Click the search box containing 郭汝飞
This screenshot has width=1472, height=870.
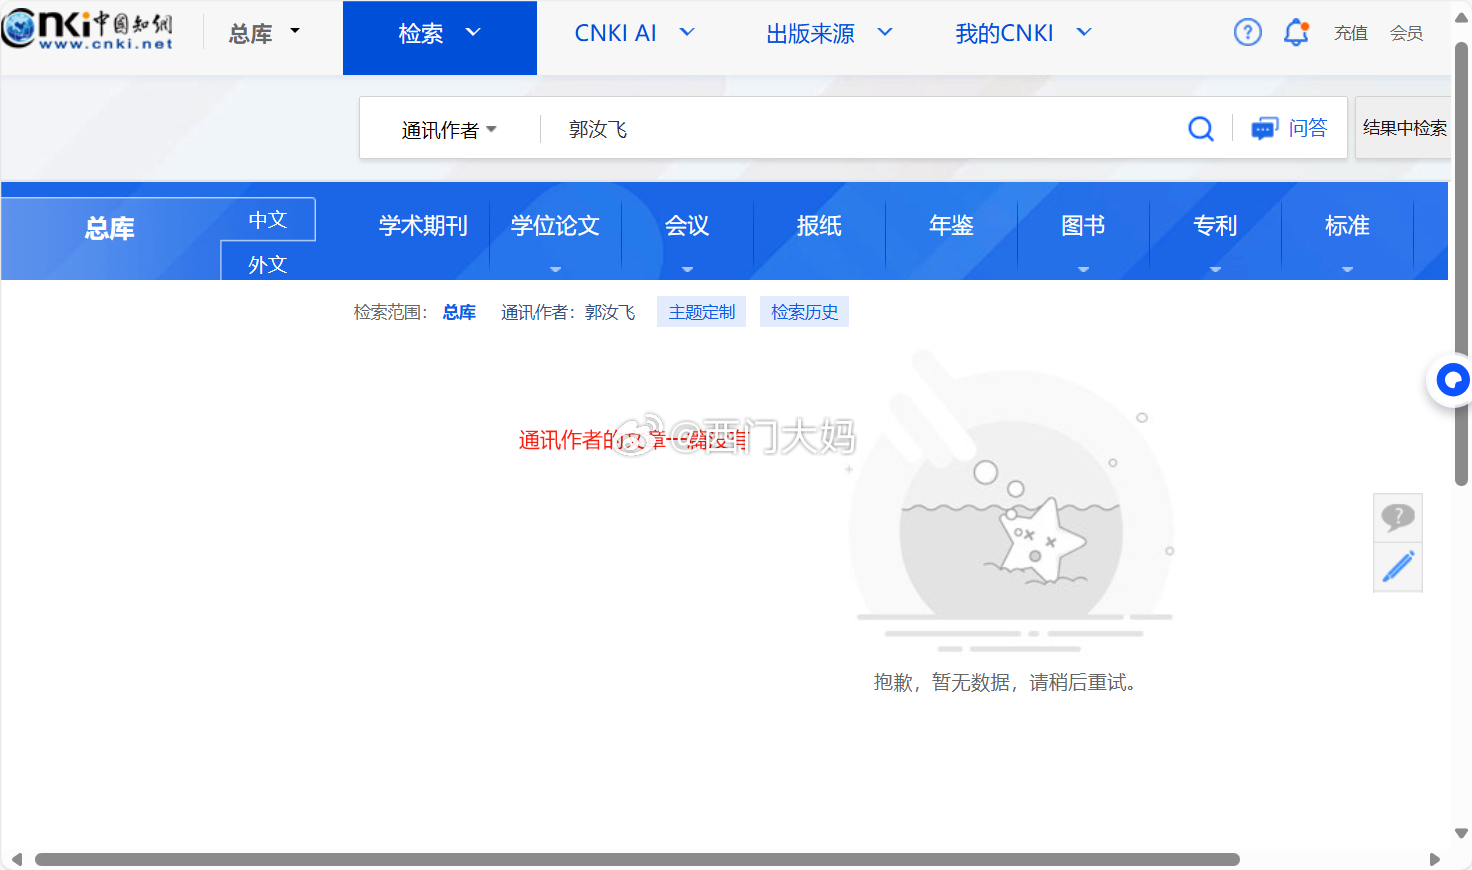tap(860, 129)
